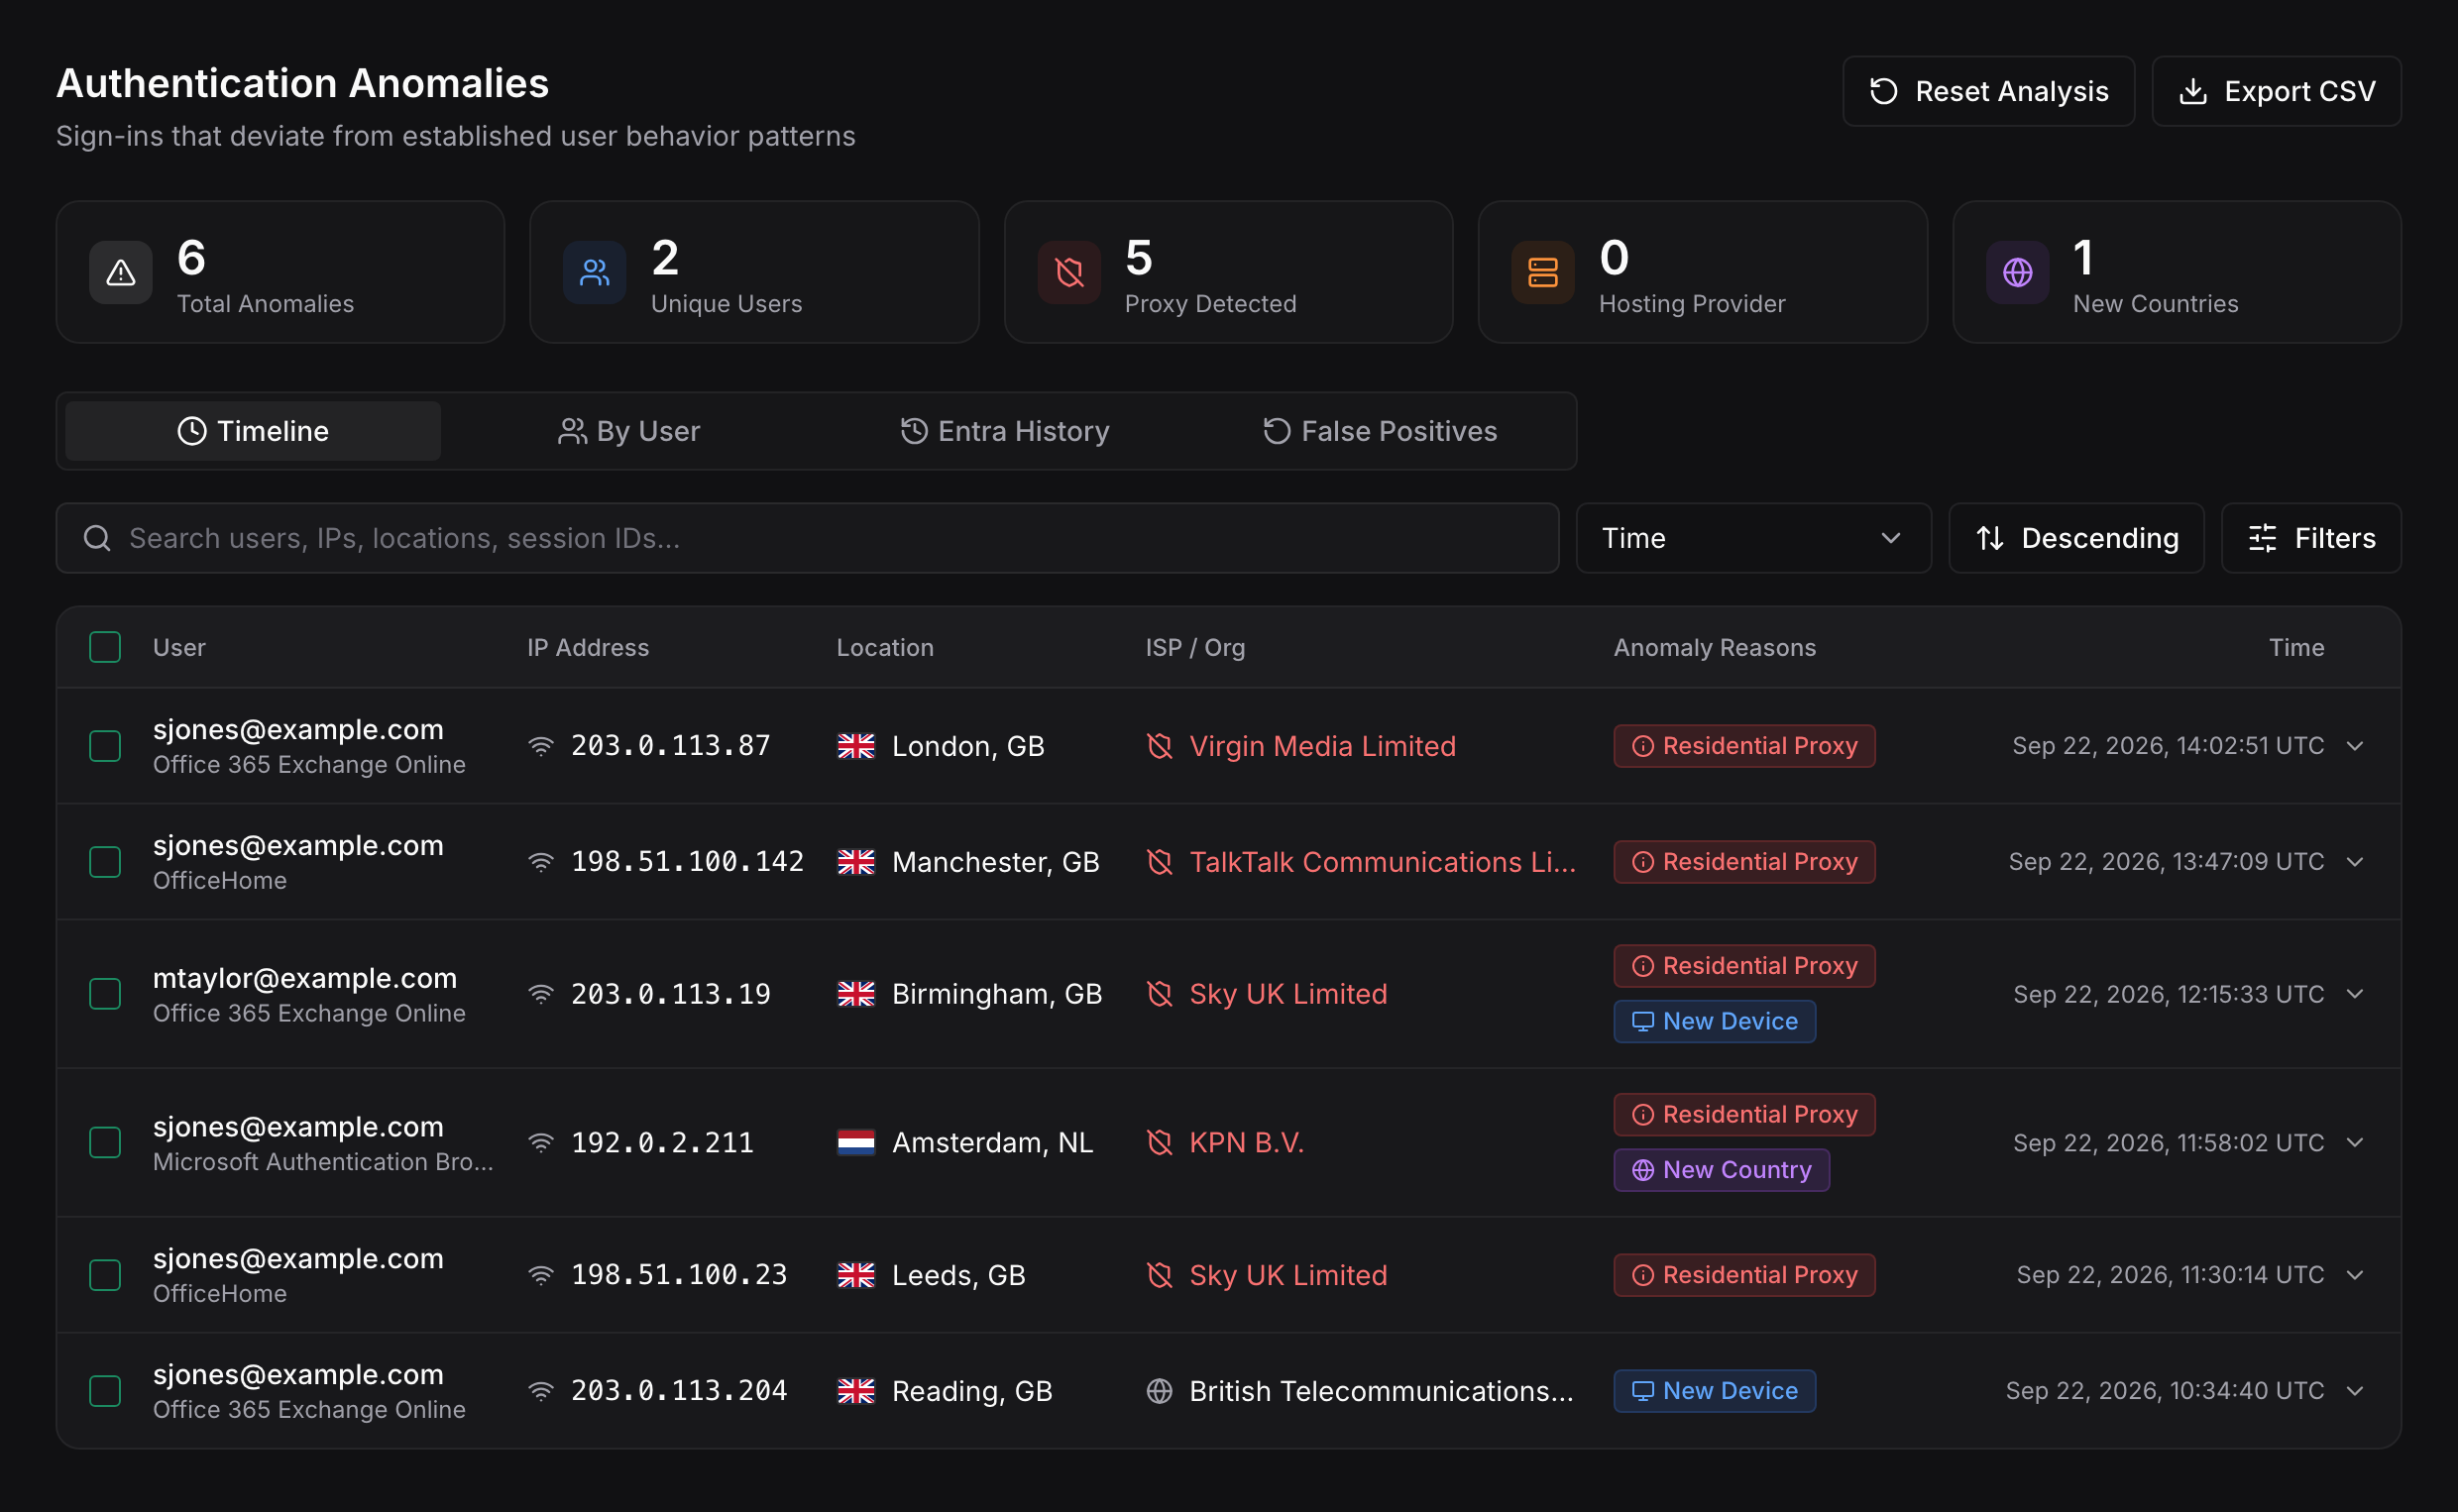Click the shield-off icon beside TalkTalk Communications

[1159, 862]
